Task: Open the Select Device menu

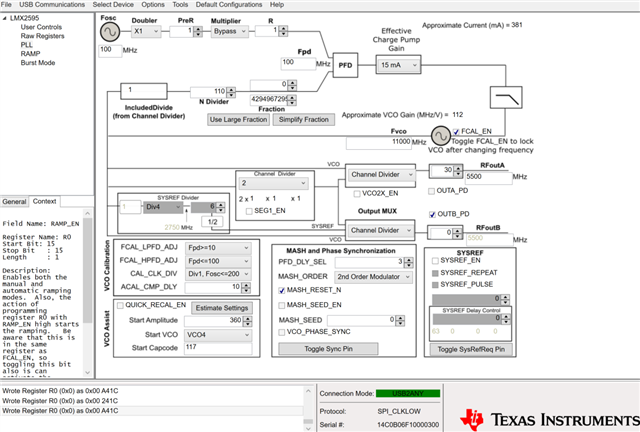Action: [113, 4]
